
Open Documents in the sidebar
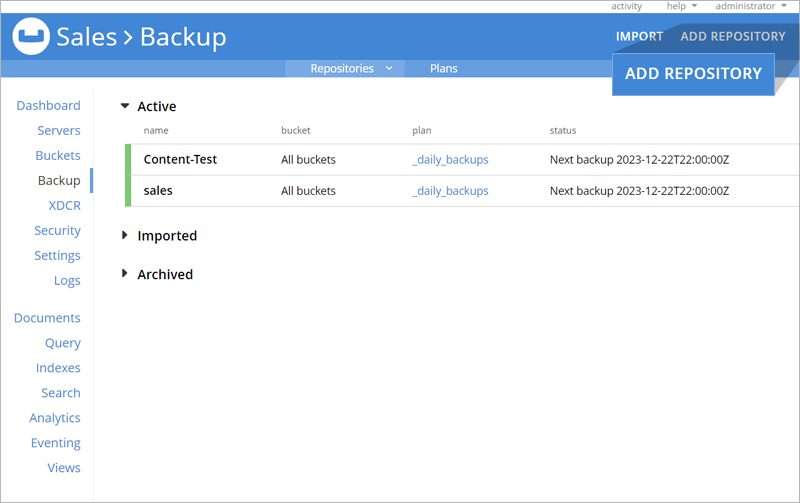coord(47,318)
